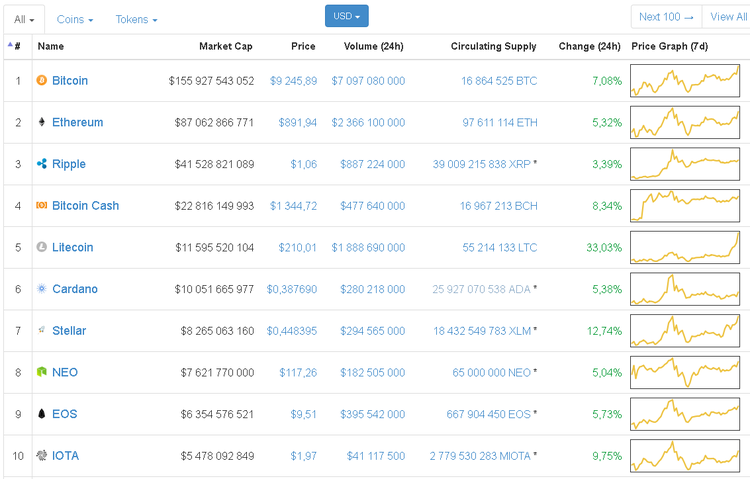Click Stellar change 12,74%
Screen dimensions: 750x479
click(x=605, y=331)
